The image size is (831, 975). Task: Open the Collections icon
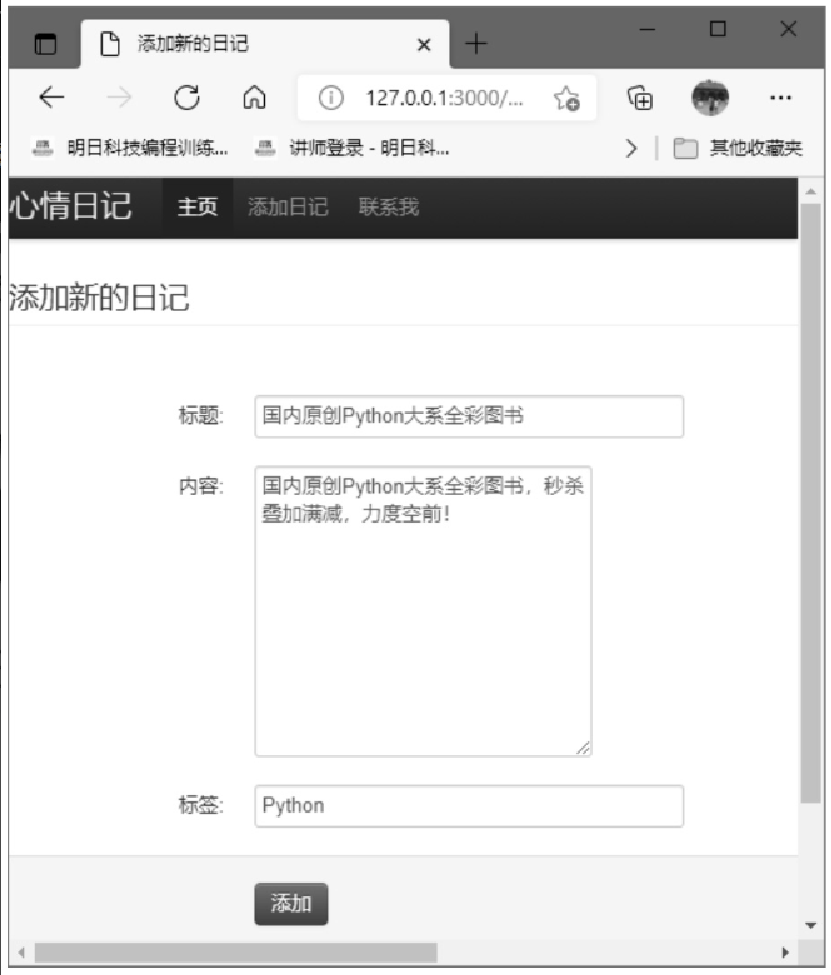click(x=640, y=98)
